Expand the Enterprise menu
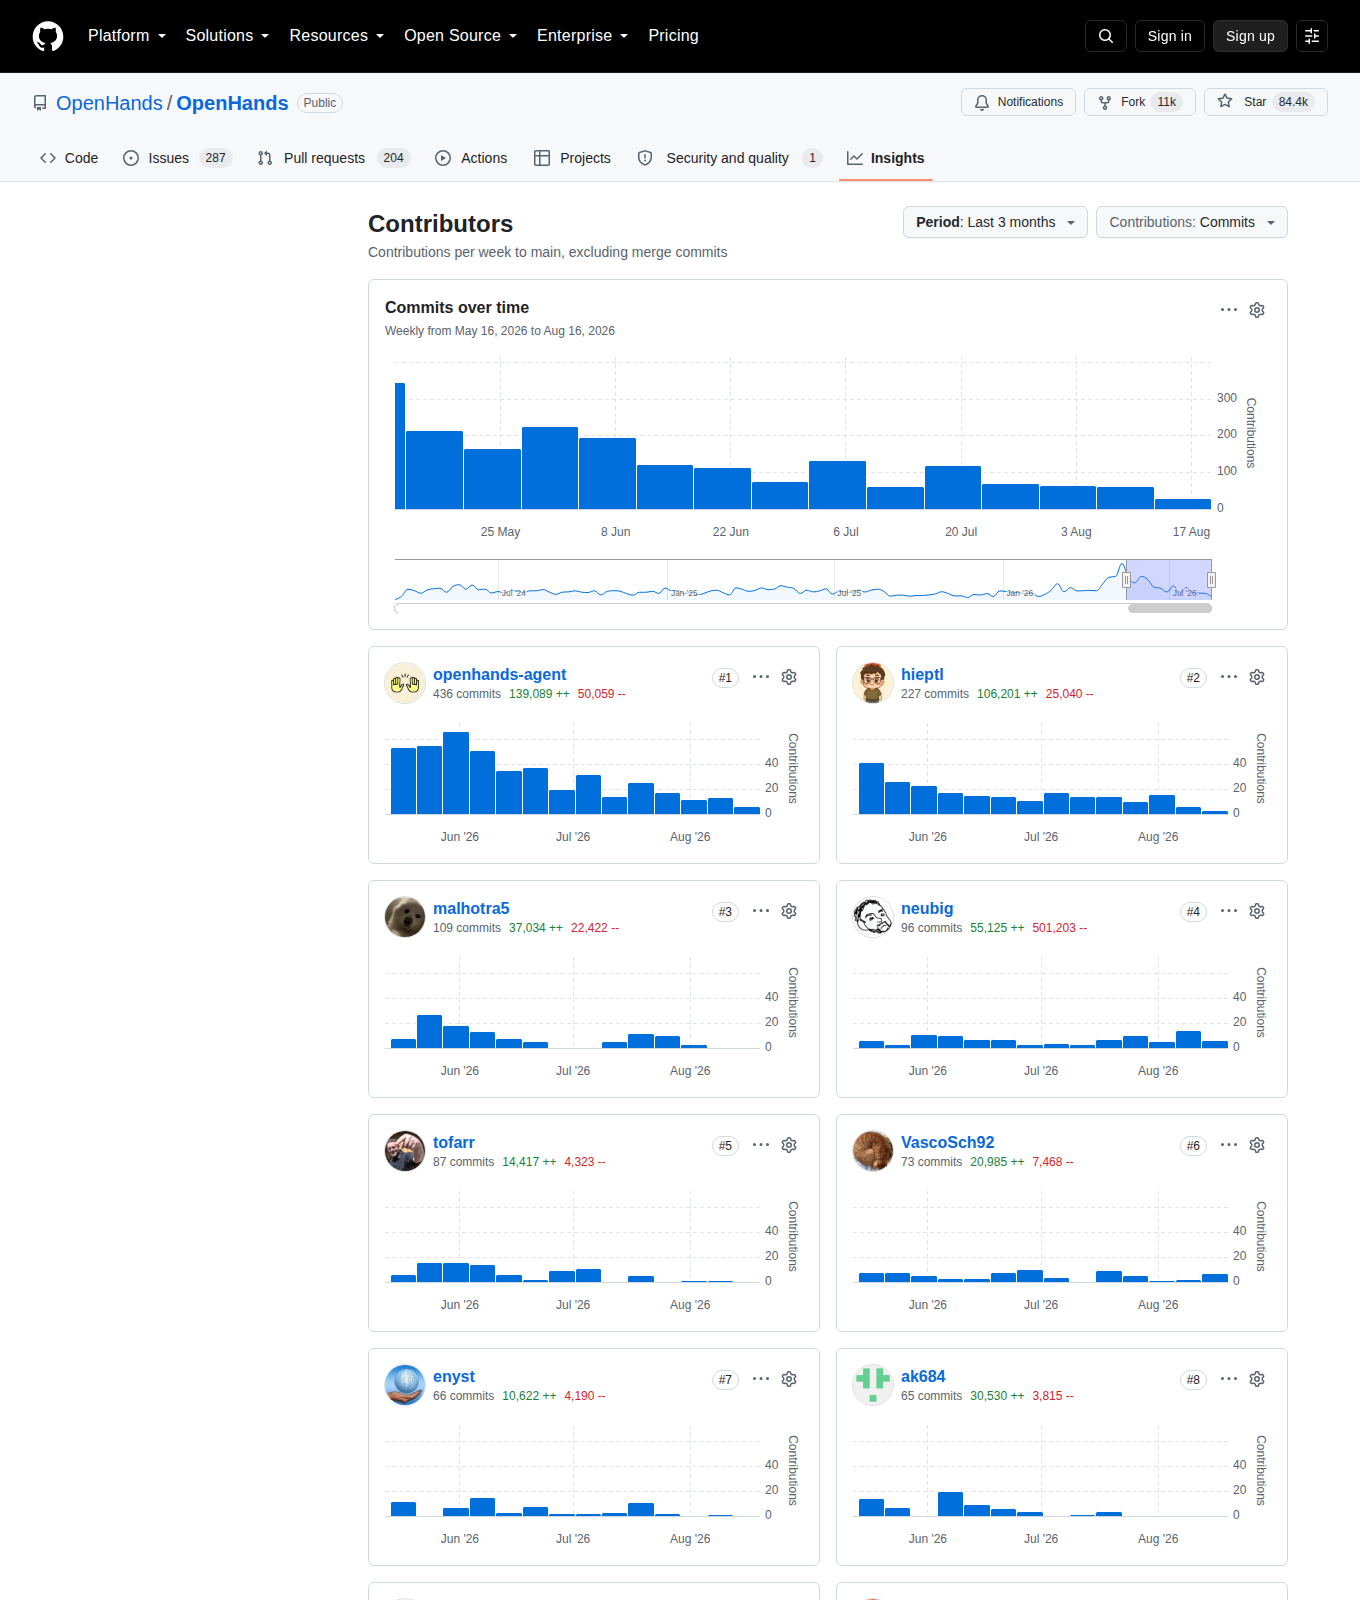Viewport: 1360px width, 1600px height. pyautogui.click(x=583, y=36)
